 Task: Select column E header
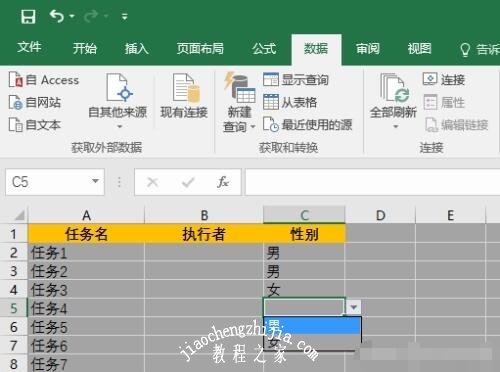[x=451, y=215]
